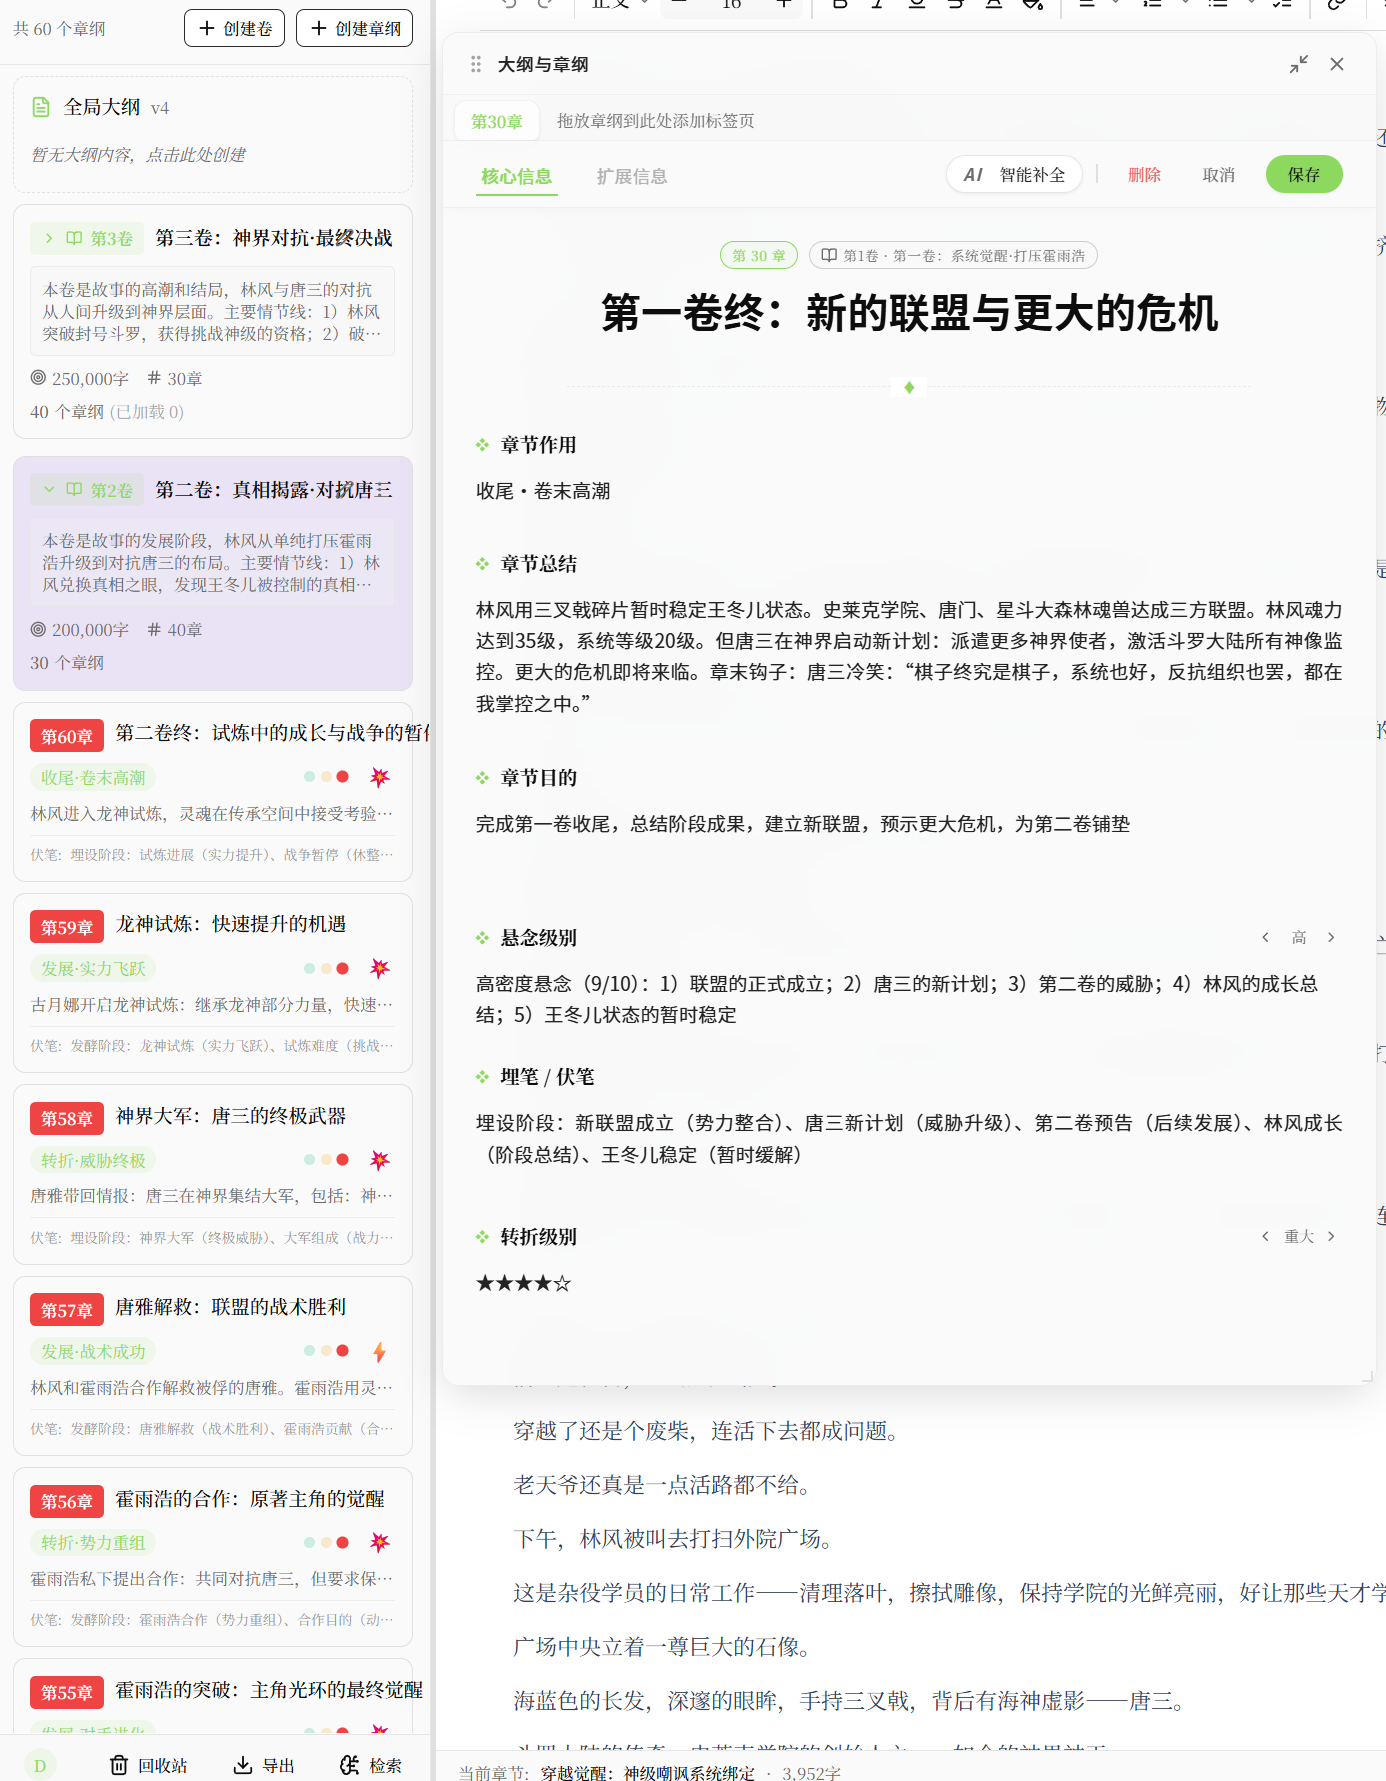Expand the 第3卷 volume
The height and width of the screenshot is (1781, 1386).
click(49, 238)
